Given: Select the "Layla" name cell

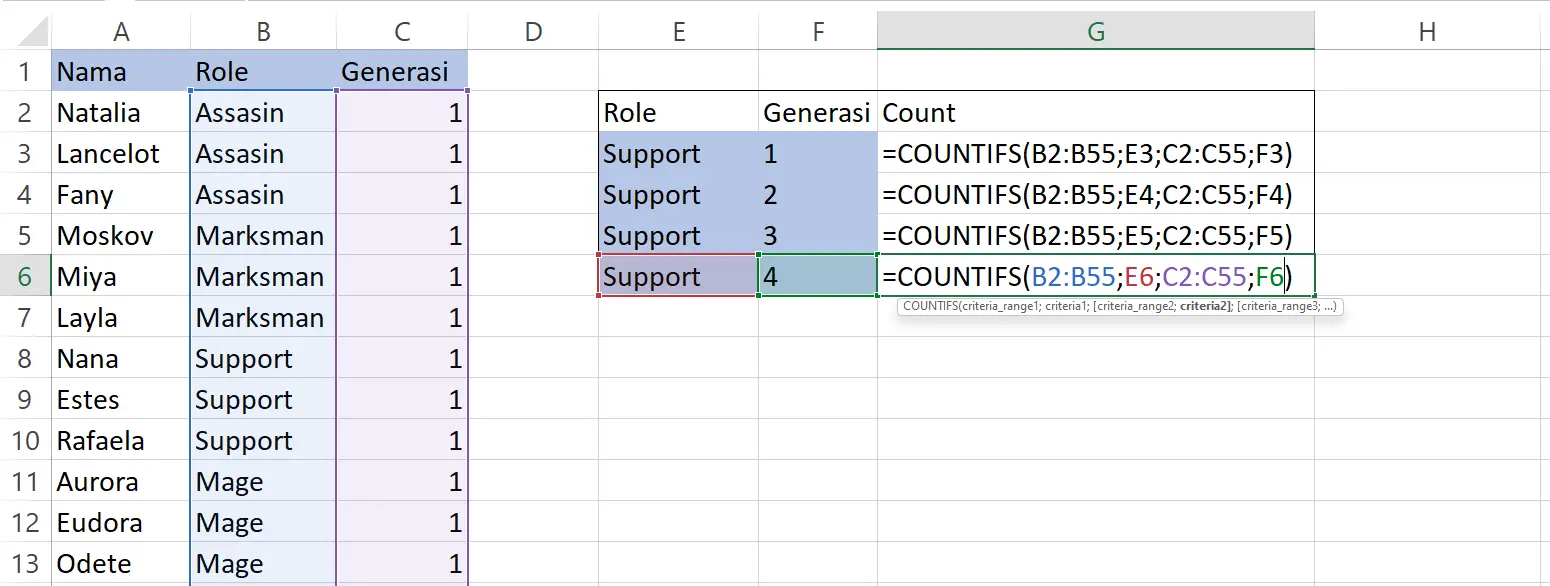Looking at the screenshot, I should [120, 318].
